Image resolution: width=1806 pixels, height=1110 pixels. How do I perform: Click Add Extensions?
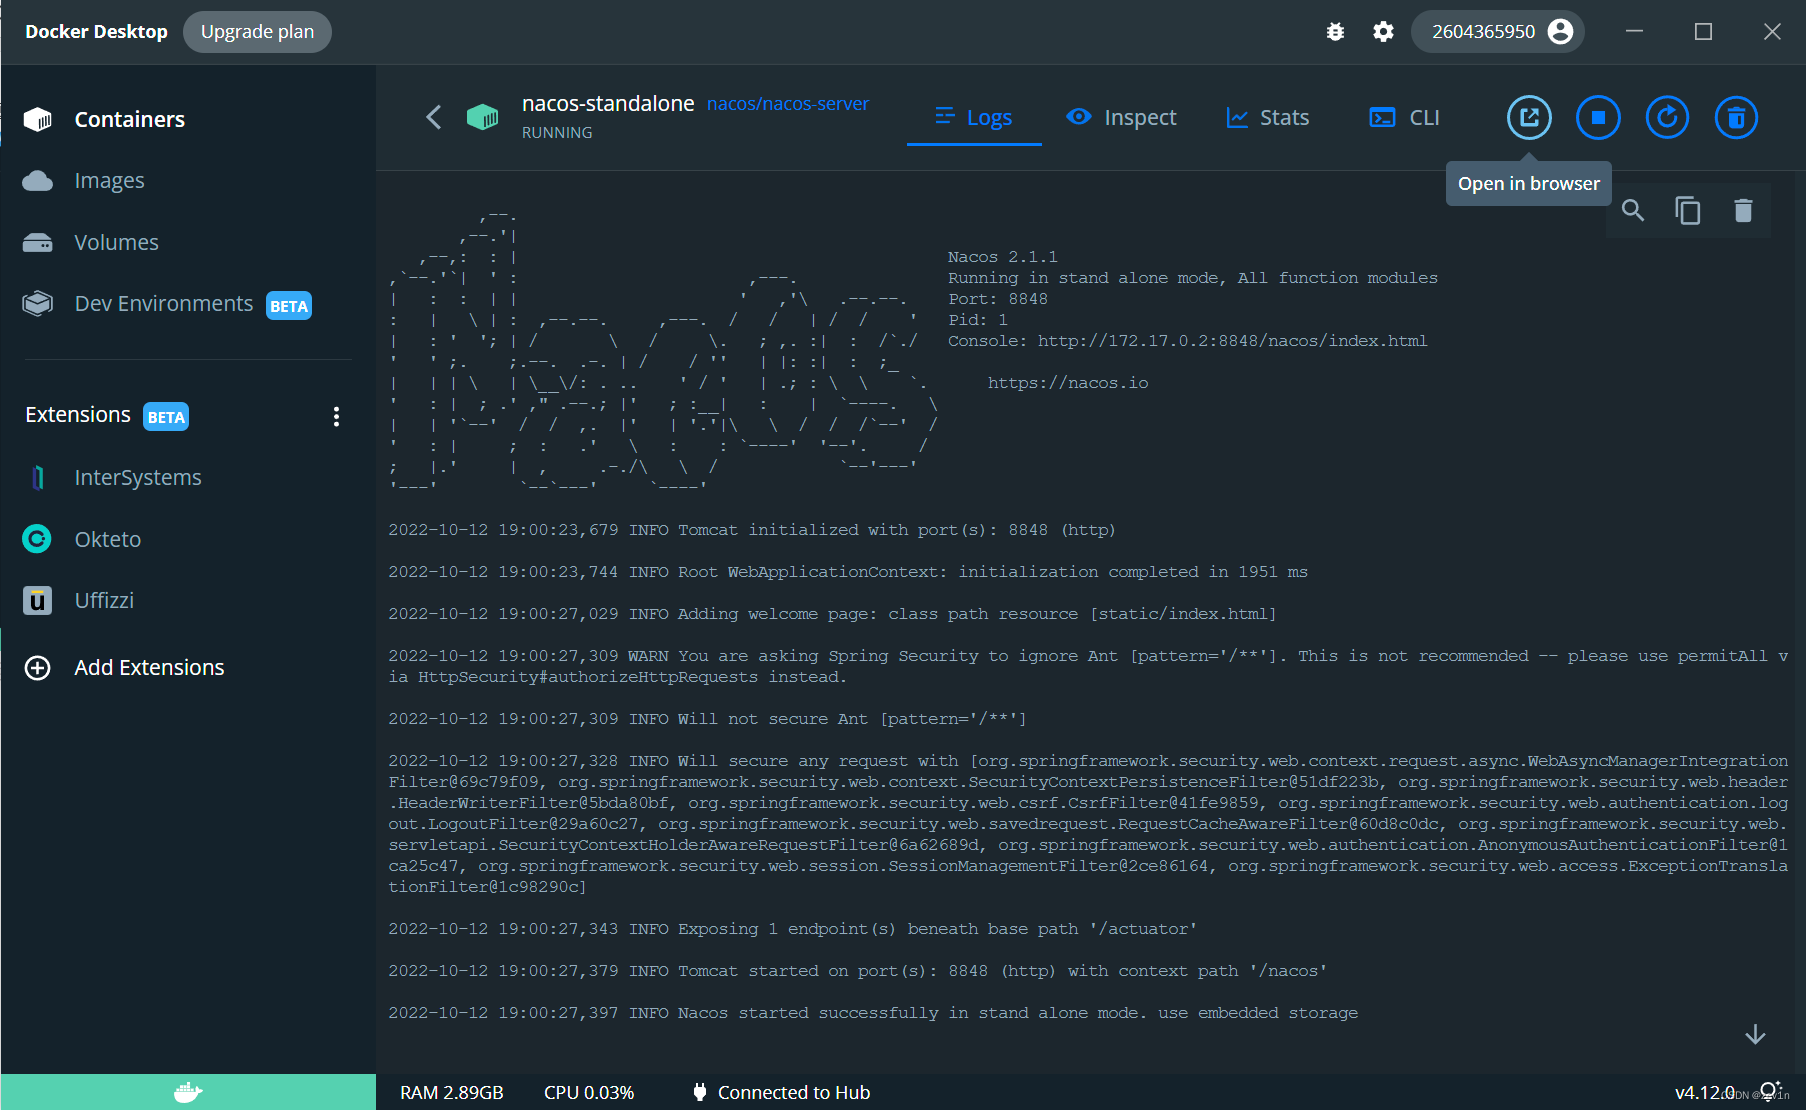(x=149, y=667)
